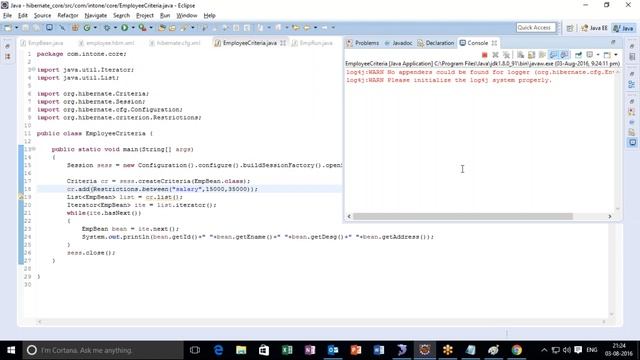The width and height of the screenshot is (640, 360).
Task: Click Remove All Terminated Launches icon
Action: click(507, 55)
